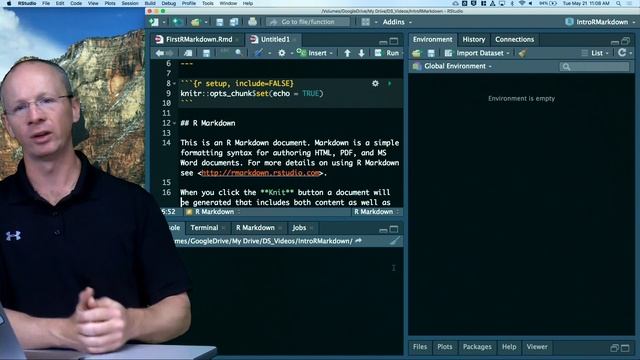Switch to the R Markdown console tab
640x360 pixels.
tap(256, 228)
